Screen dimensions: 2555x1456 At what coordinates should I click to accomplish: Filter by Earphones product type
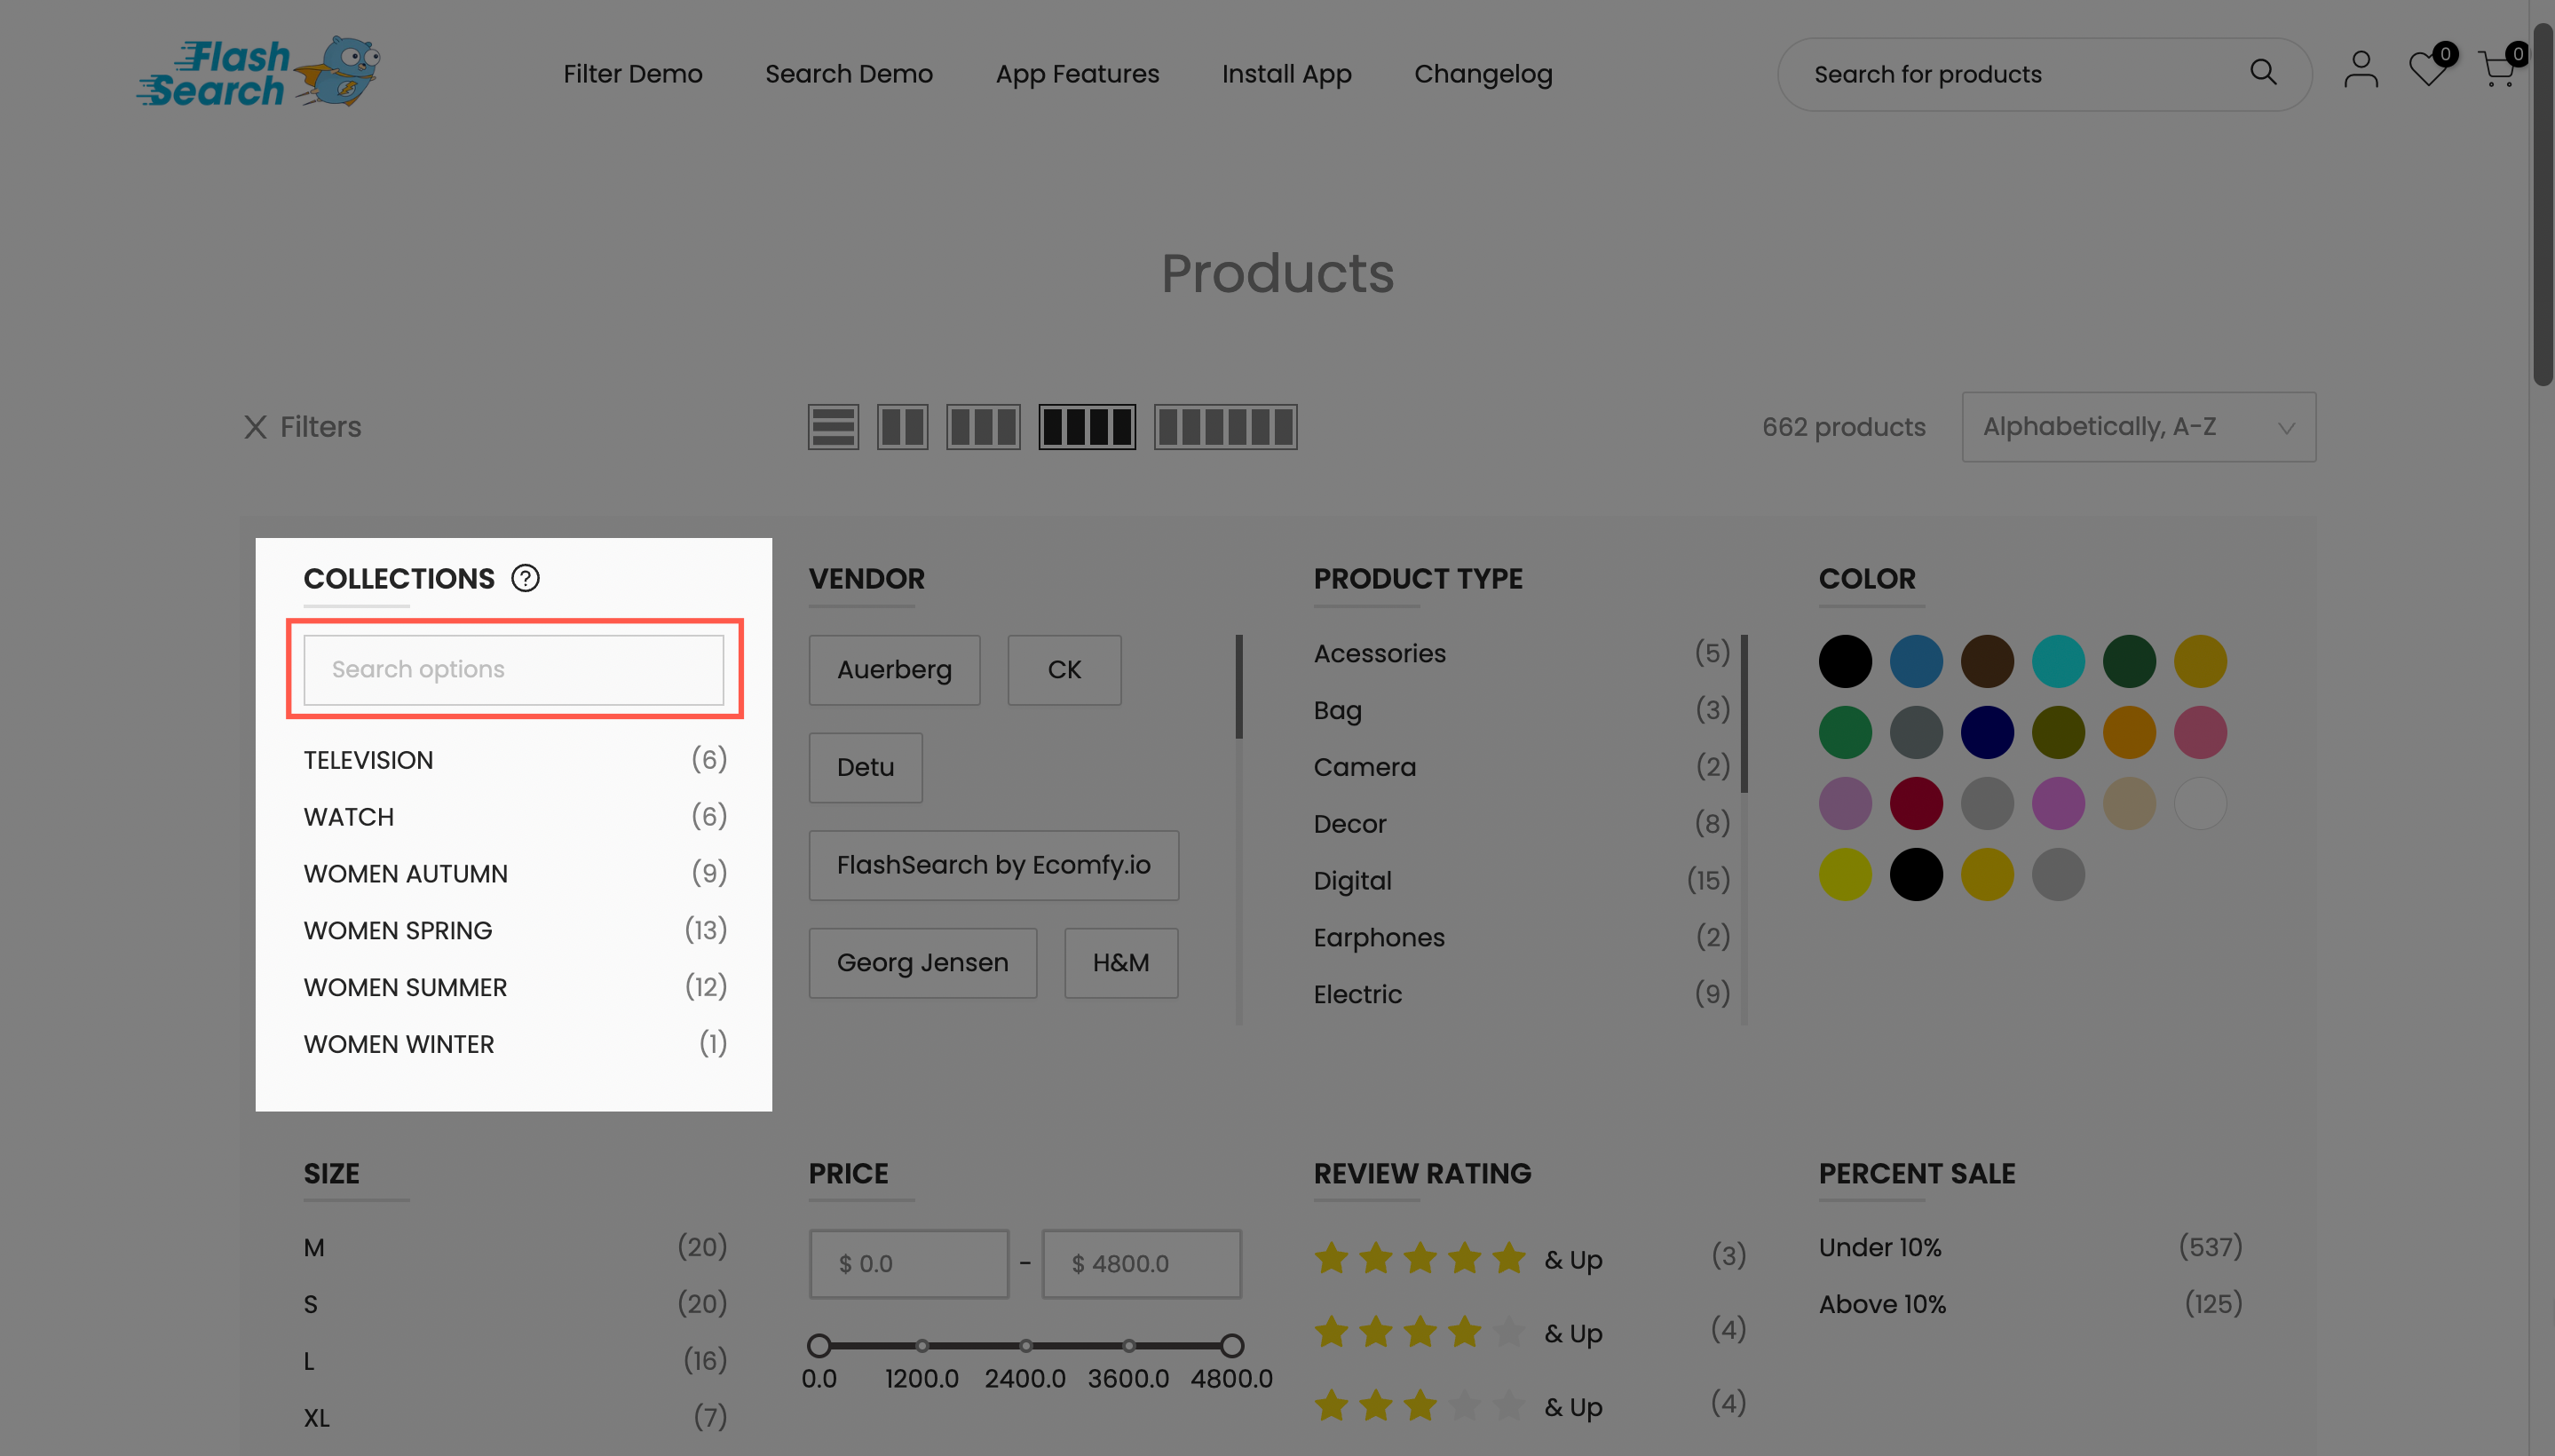[1521, 937]
